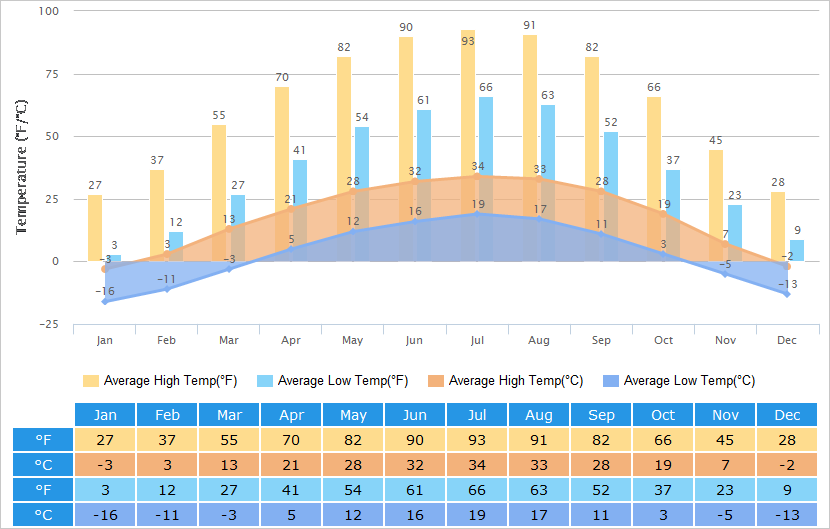The height and width of the screenshot is (529, 830).
Task: Hide Average Low Temp(°C) legend series
Action: tap(689, 381)
